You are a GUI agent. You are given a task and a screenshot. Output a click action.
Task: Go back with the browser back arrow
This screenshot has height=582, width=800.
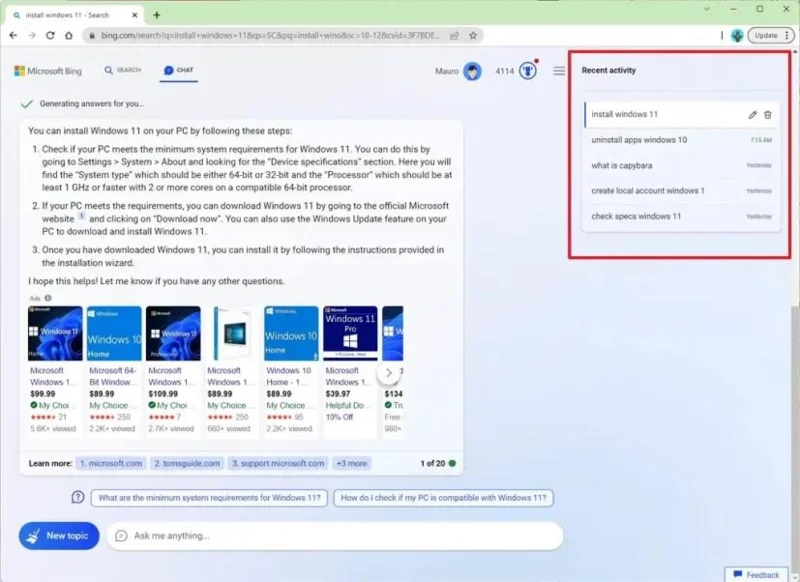pyautogui.click(x=13, y=35)
